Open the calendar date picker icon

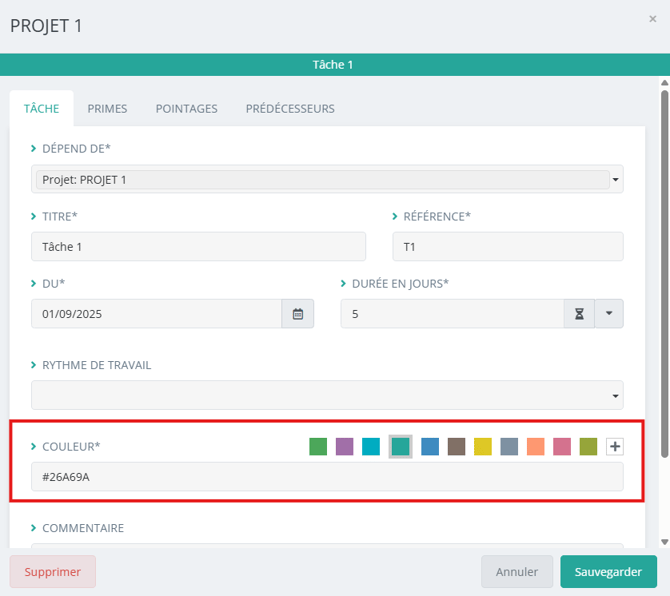(x=297, y=314)
